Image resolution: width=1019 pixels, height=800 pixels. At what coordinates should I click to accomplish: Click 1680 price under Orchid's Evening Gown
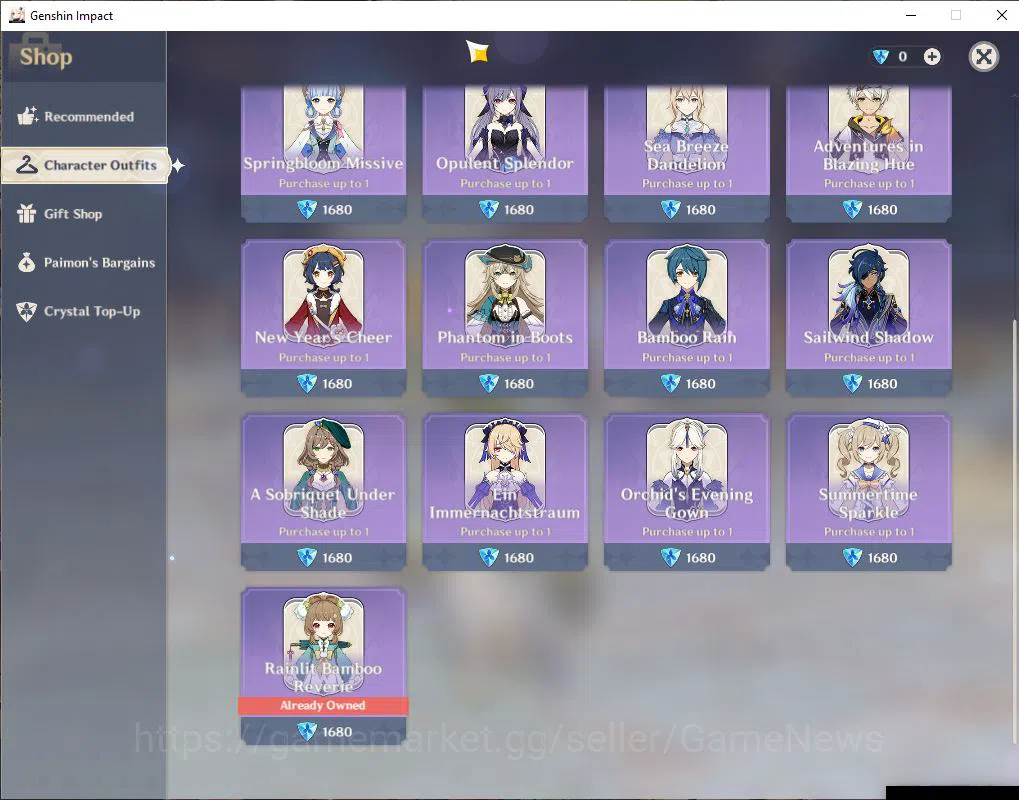click(687, 558)
